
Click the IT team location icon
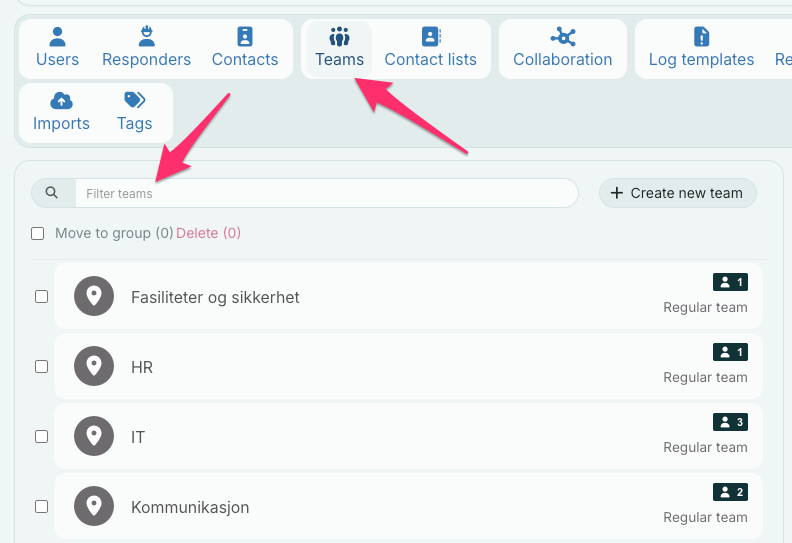pyautogui.click(x=94, y=437)
